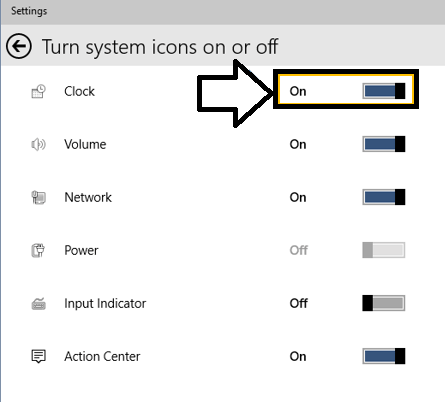
Task: Click the Action Center label
Action: click(102, 356)
